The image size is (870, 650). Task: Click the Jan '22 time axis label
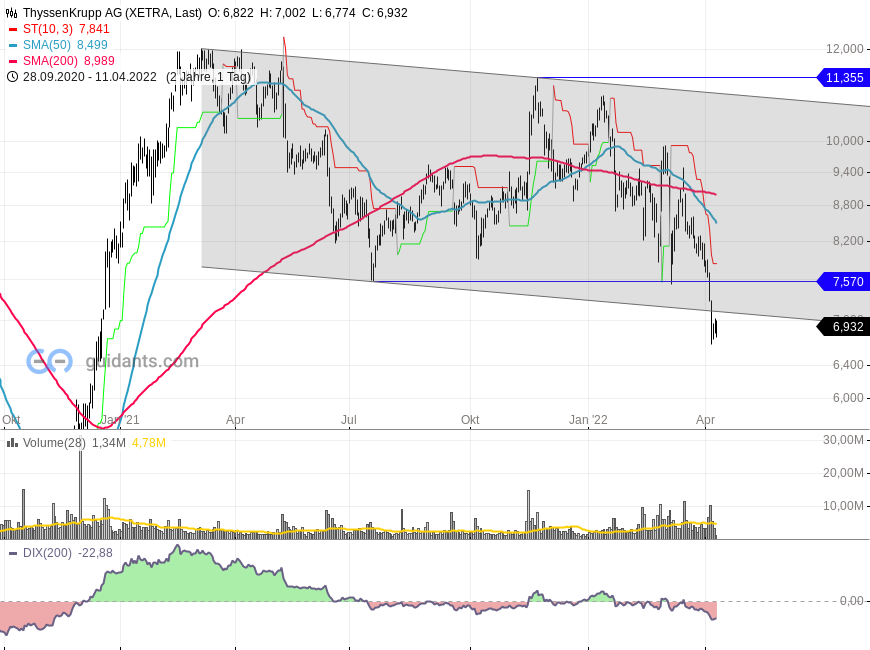coord(588,420)
